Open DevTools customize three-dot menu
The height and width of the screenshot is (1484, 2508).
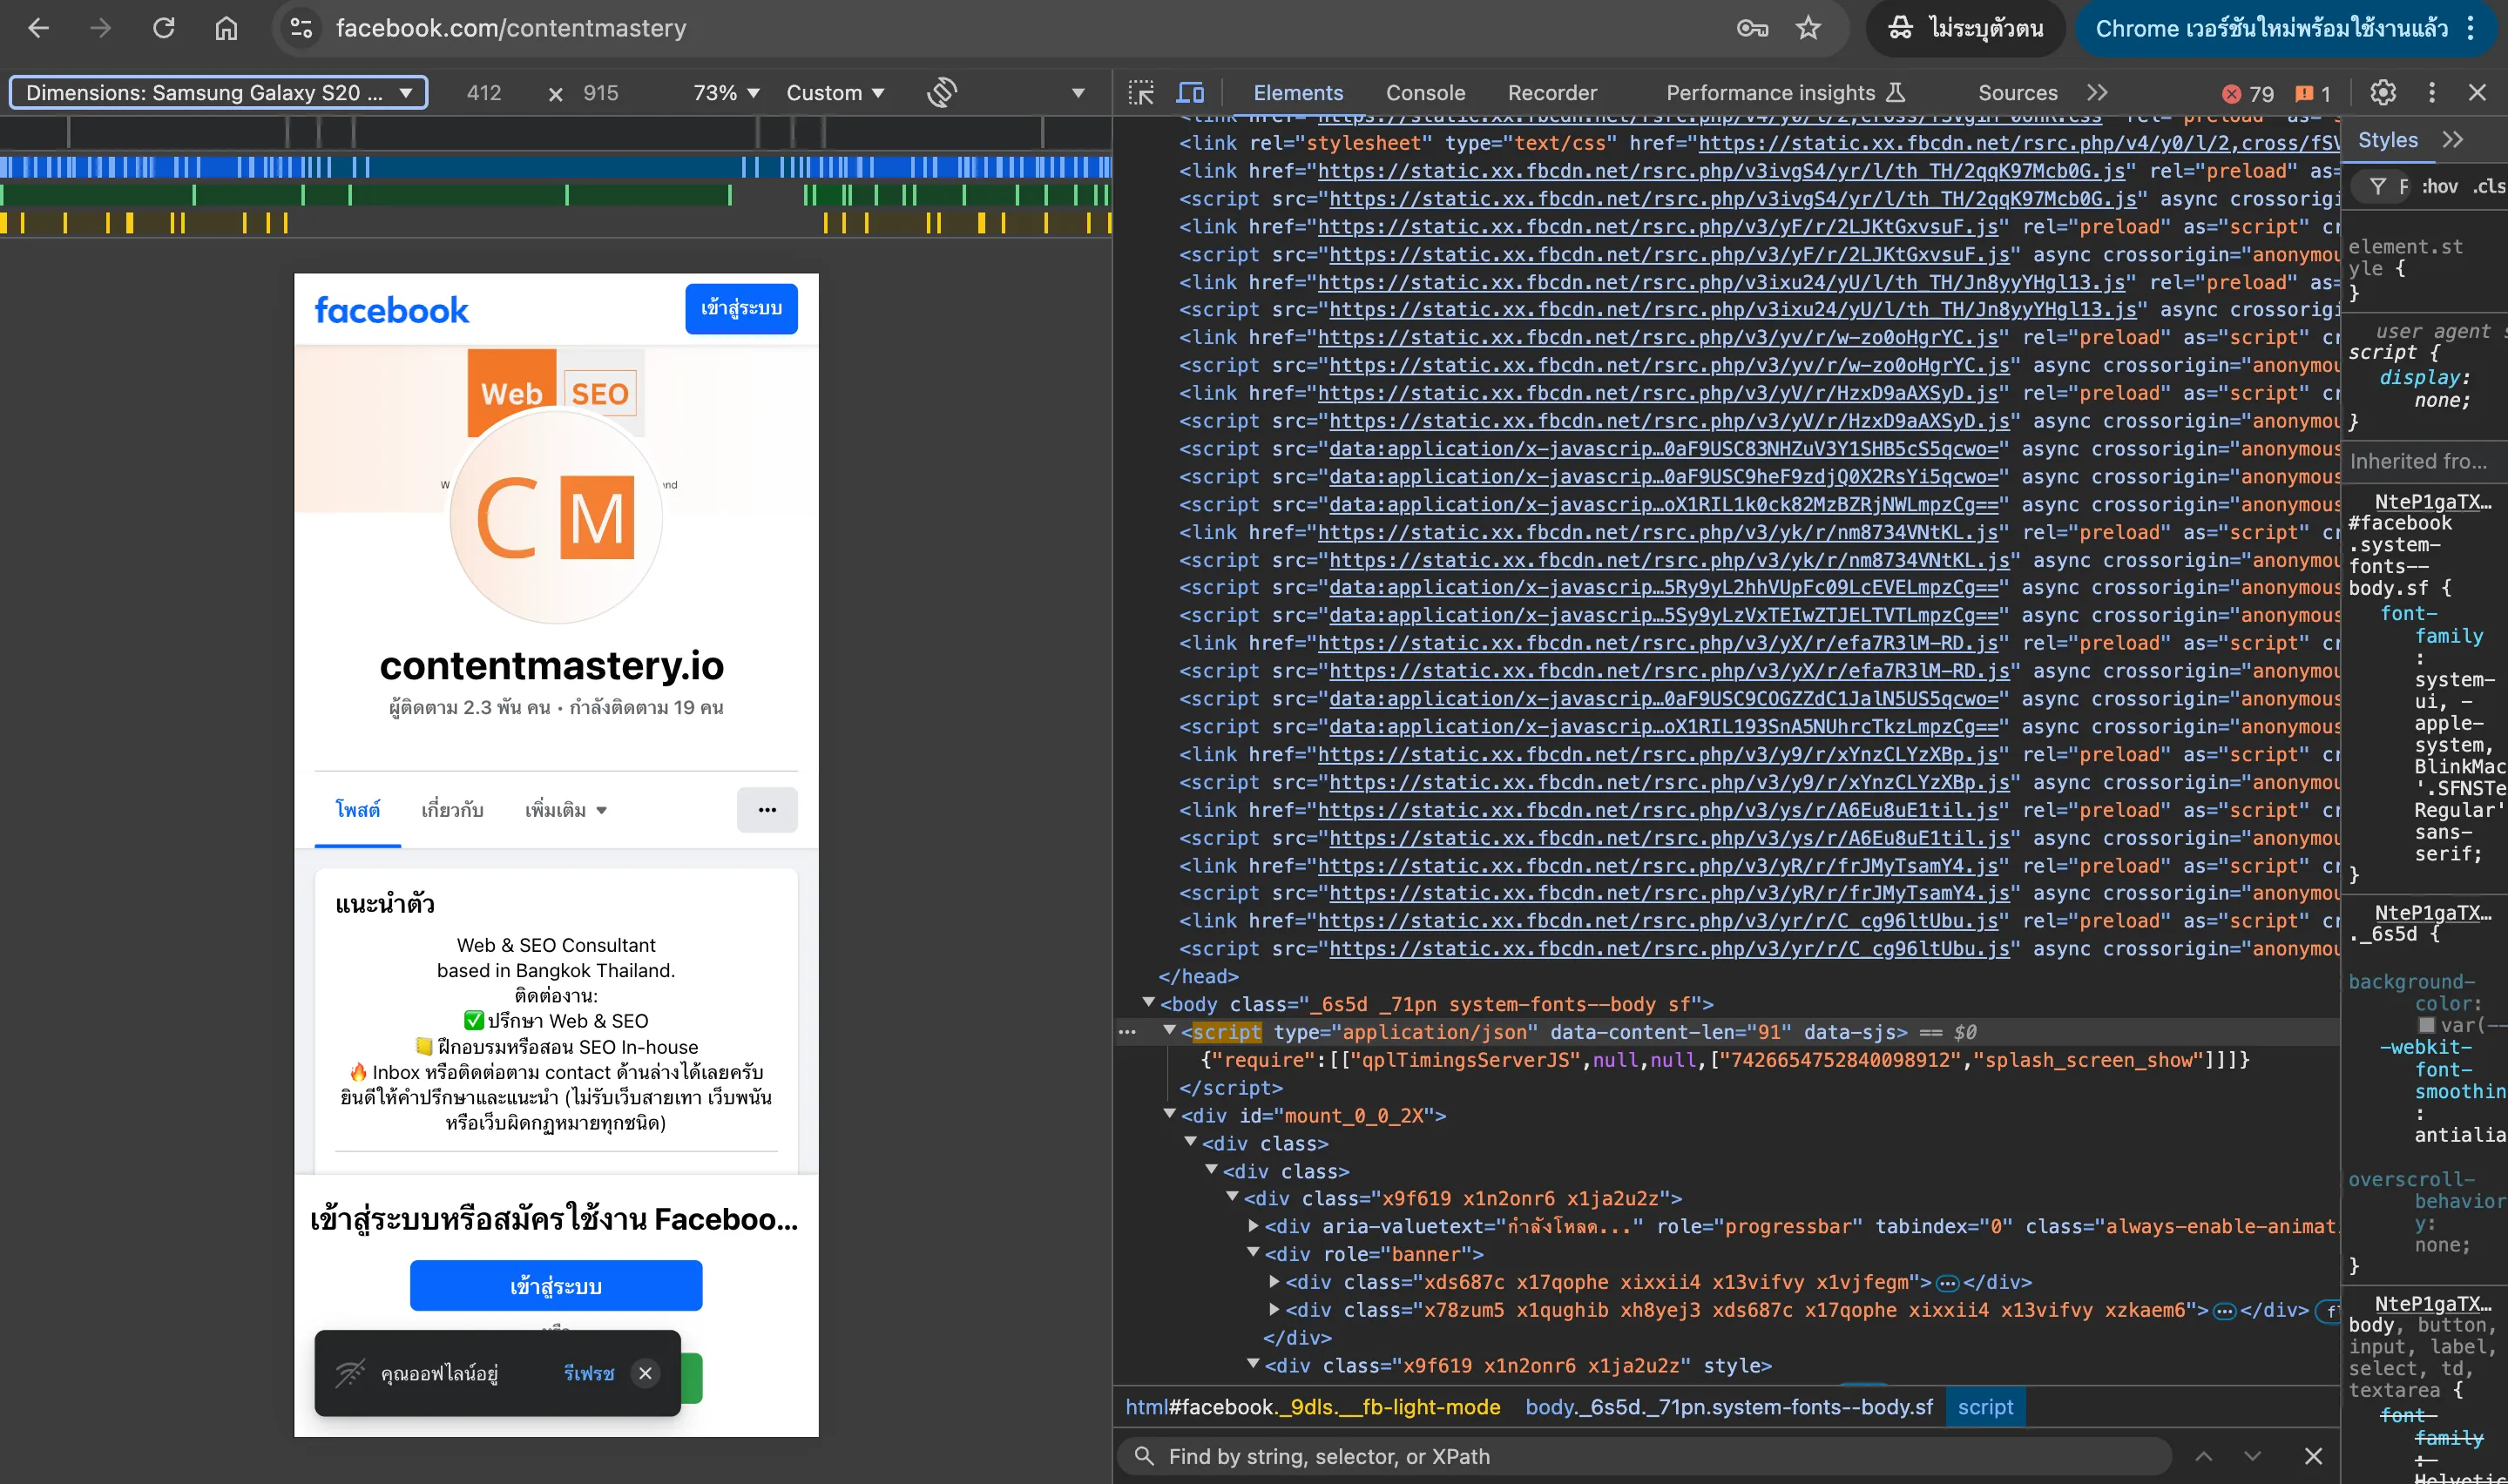click(2432, 93)
